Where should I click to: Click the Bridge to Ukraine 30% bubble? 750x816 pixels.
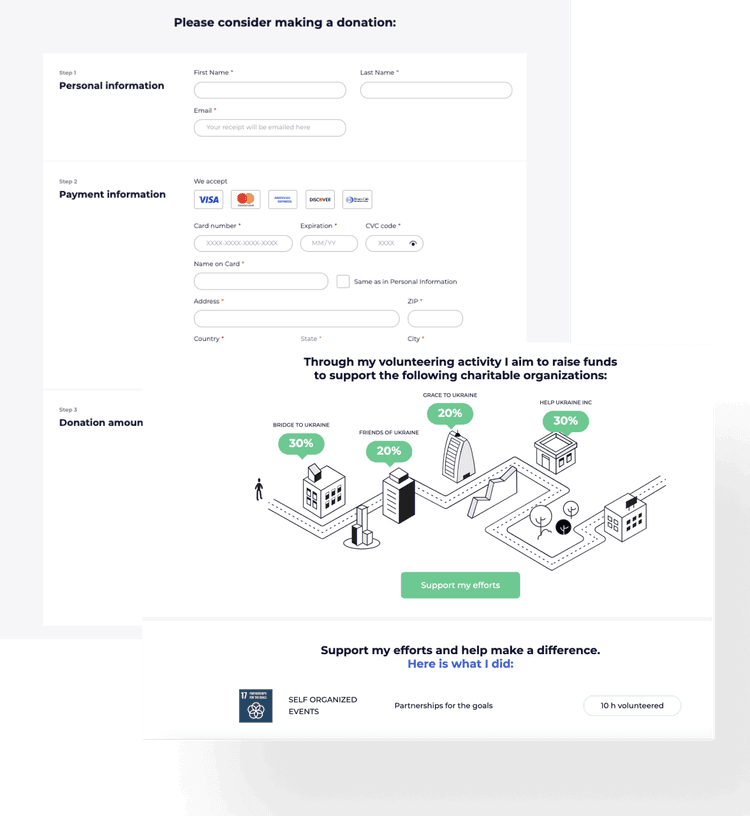(x=301, y=444)
